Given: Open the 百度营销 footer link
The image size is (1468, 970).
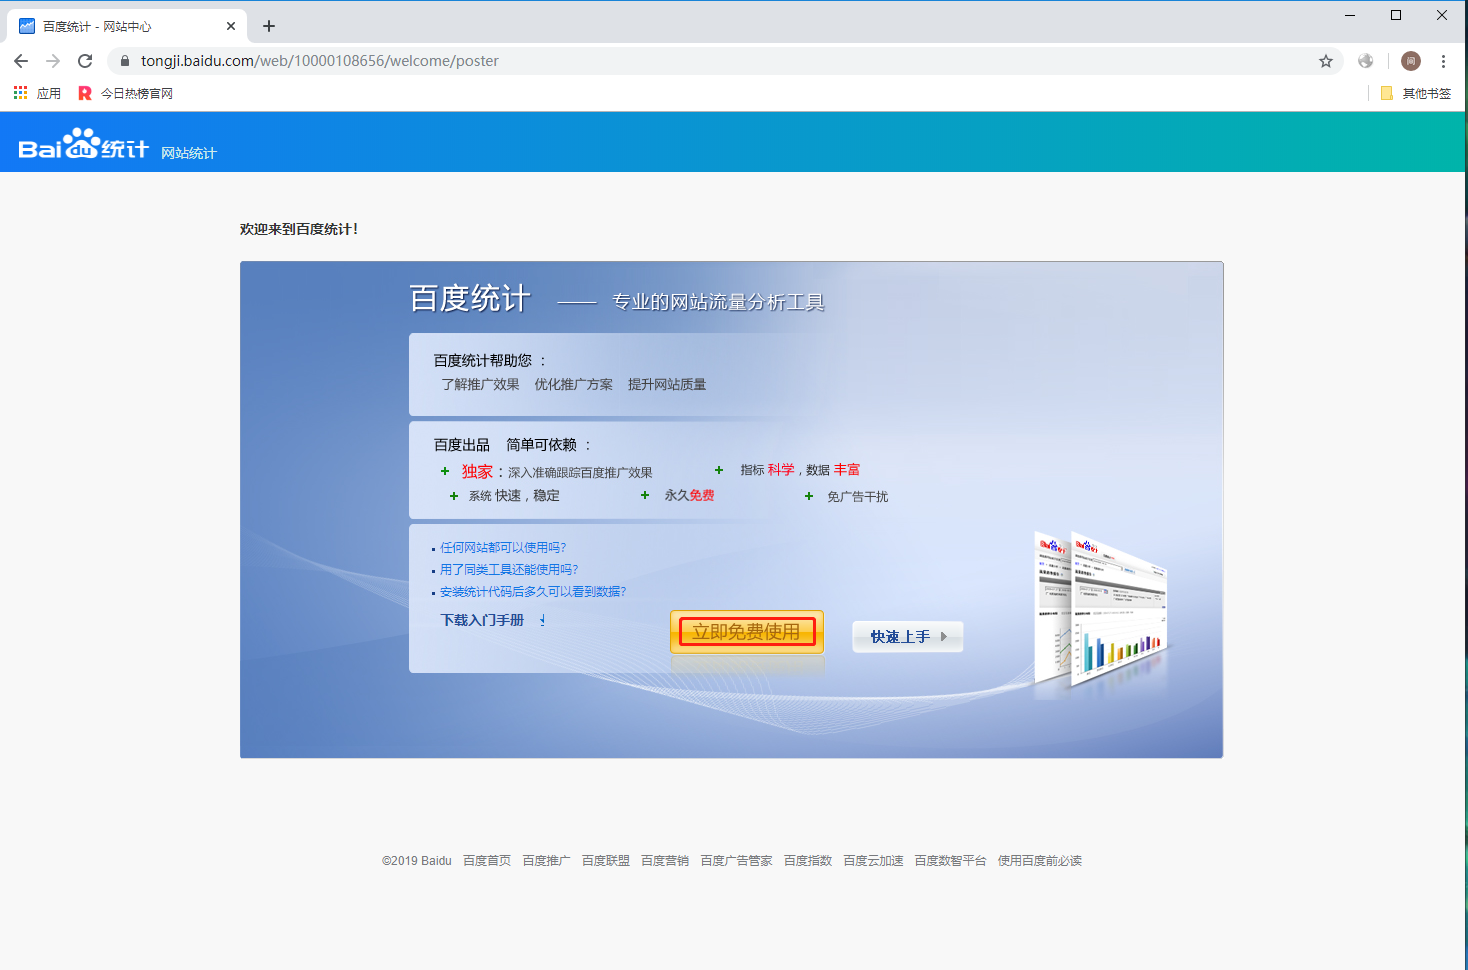Looking at the screenshot, I should click(x=665, y=861).
